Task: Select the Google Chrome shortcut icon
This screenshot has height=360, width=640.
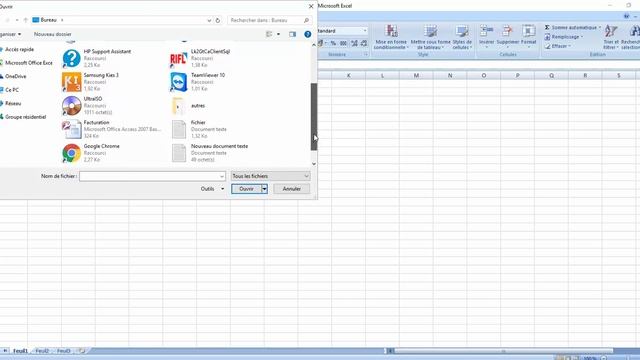Action: point(71,153)
